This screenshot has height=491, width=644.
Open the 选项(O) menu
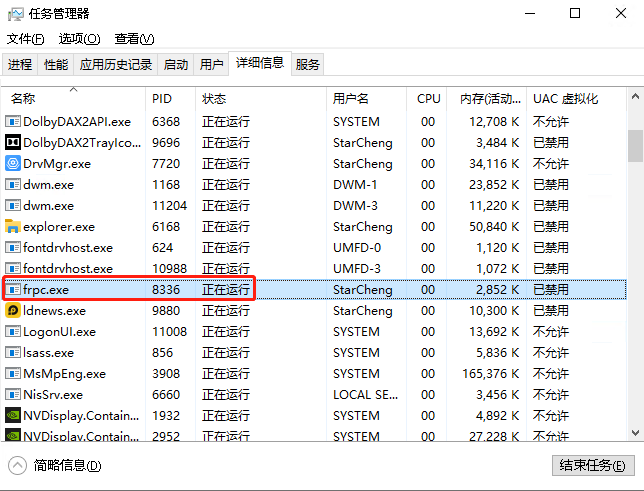pos(79,39)
